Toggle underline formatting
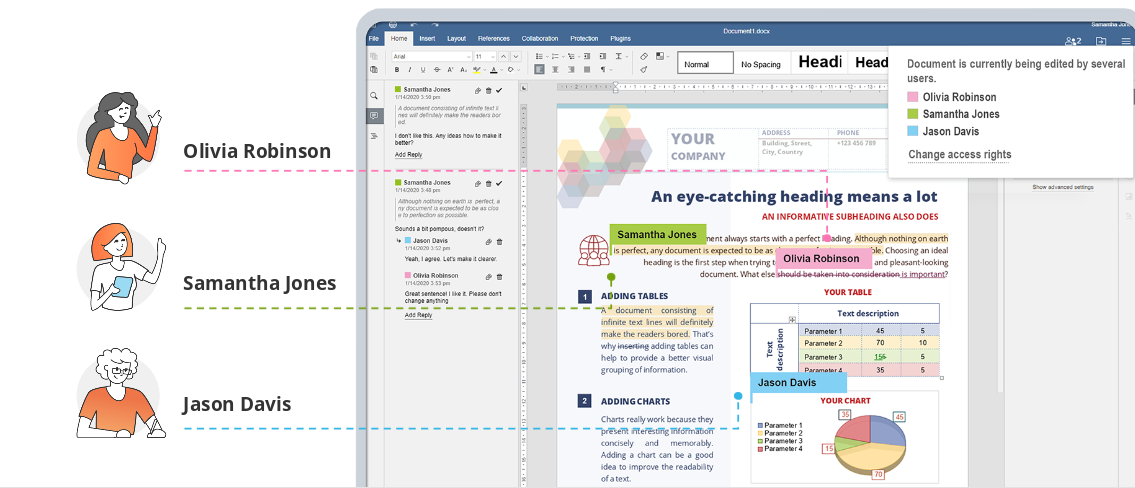Screen dimensions: 1135x488 [423, 70]
